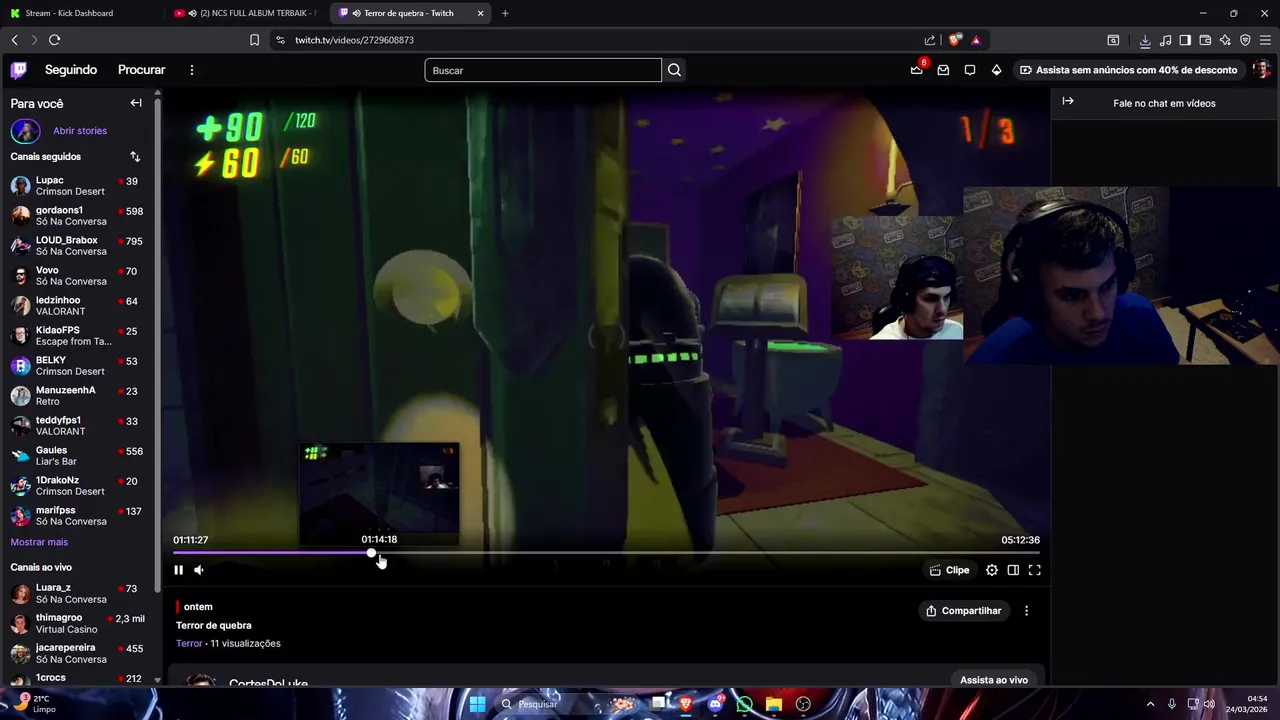Screen dimensions: 1280x720
Task: Click the ad-free 40% discount offer
Action: 1128,70
